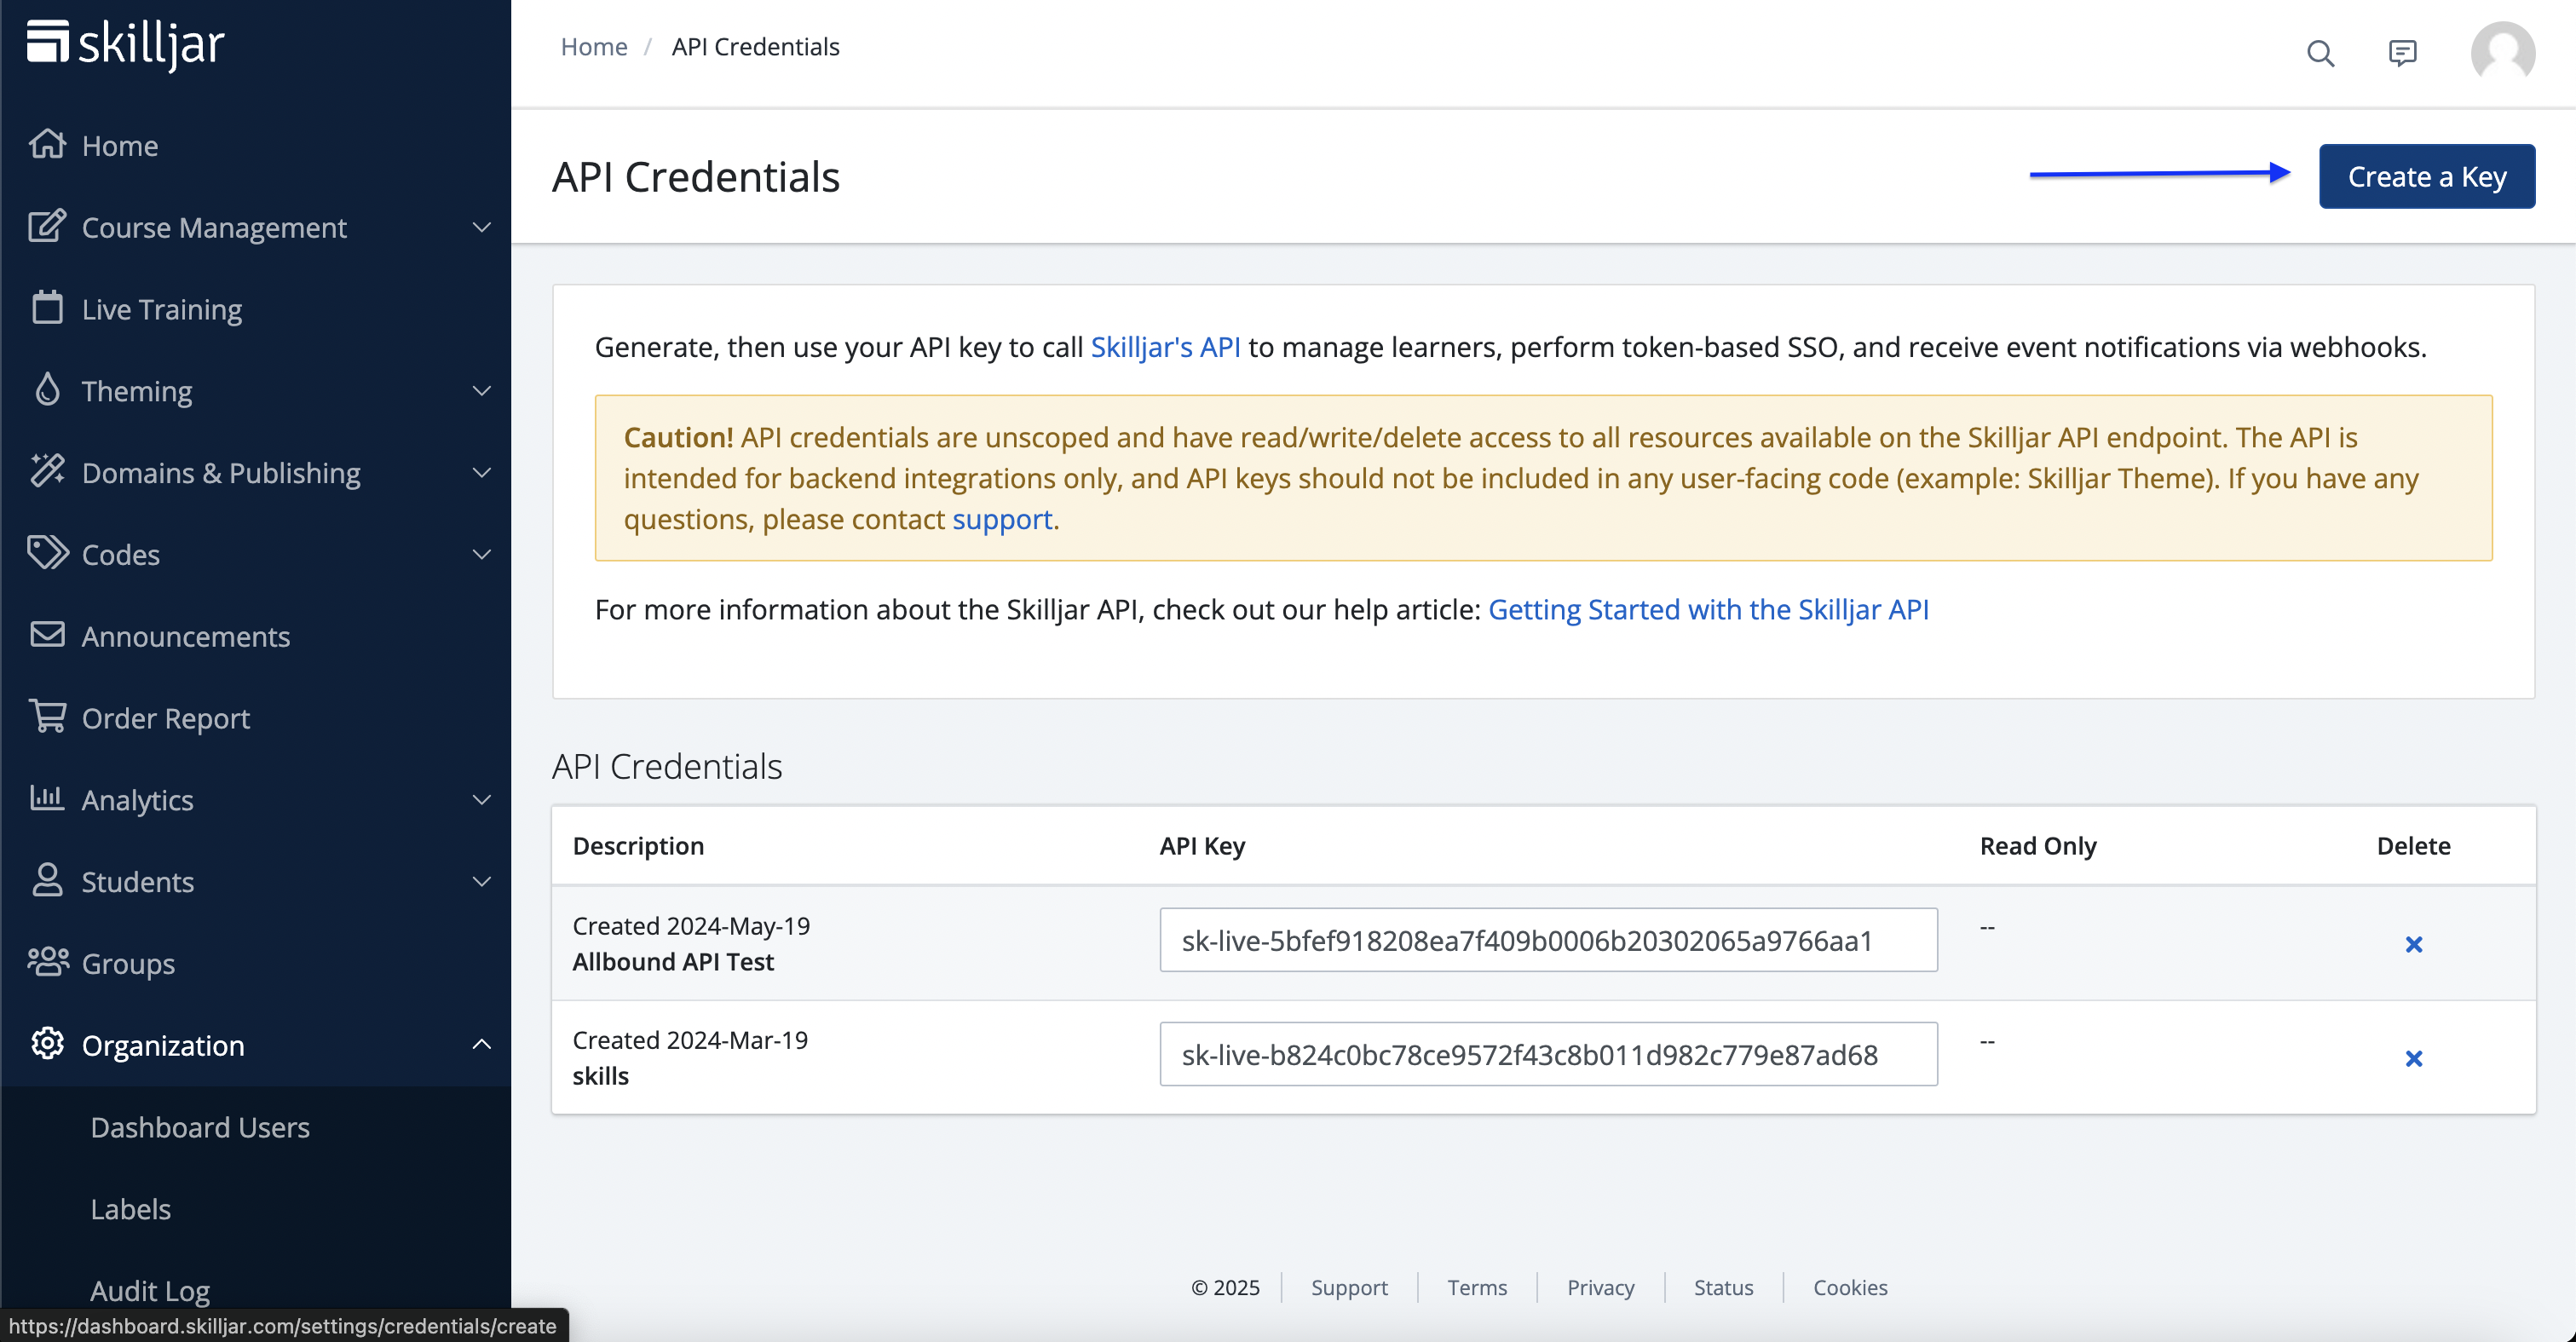The height and width of the screenshot is (1342, 2576).
Task: Expand the Course Management chevron
Action: tap(481, 227)
